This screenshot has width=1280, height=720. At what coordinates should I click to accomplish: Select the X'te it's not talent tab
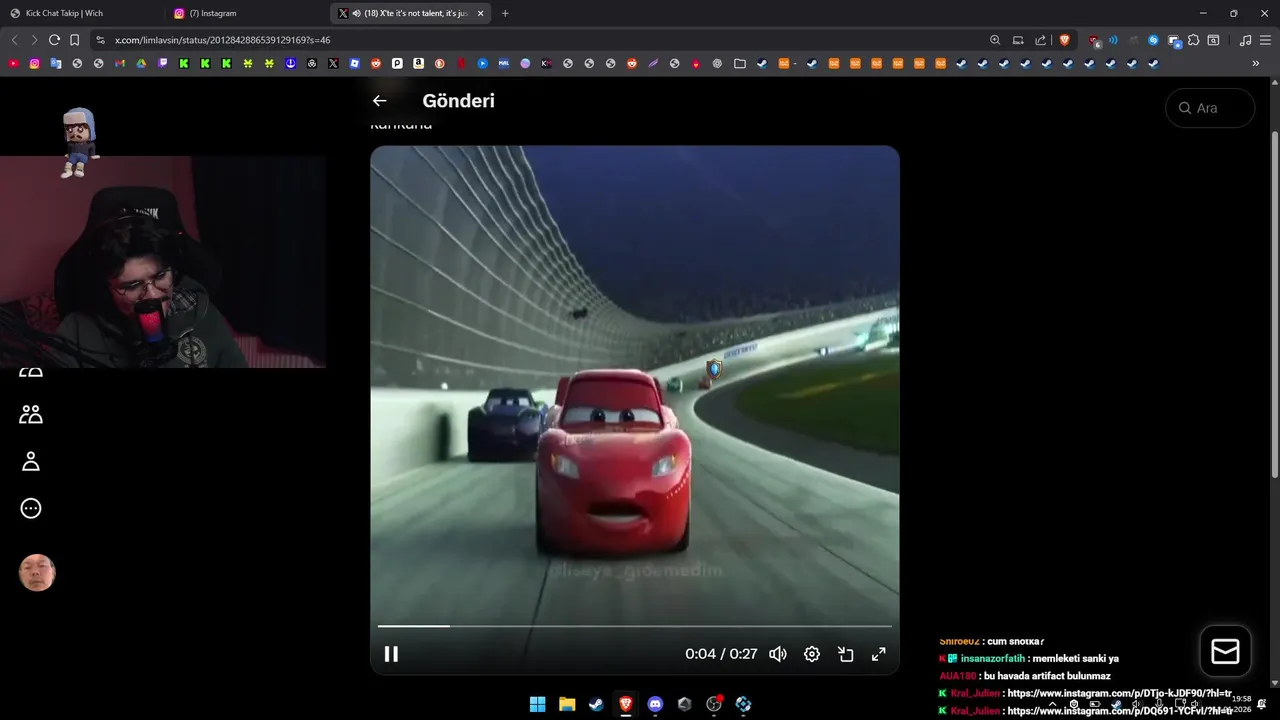click(x=410, y=13)
